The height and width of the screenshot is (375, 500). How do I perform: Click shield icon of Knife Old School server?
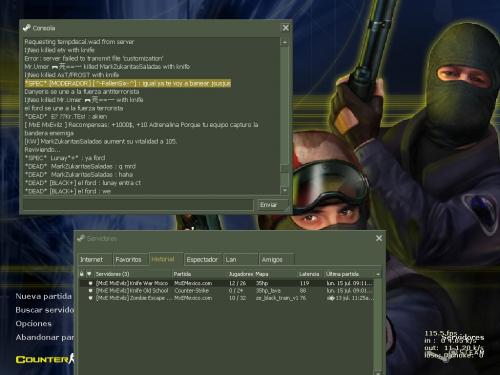pos(90,291)
